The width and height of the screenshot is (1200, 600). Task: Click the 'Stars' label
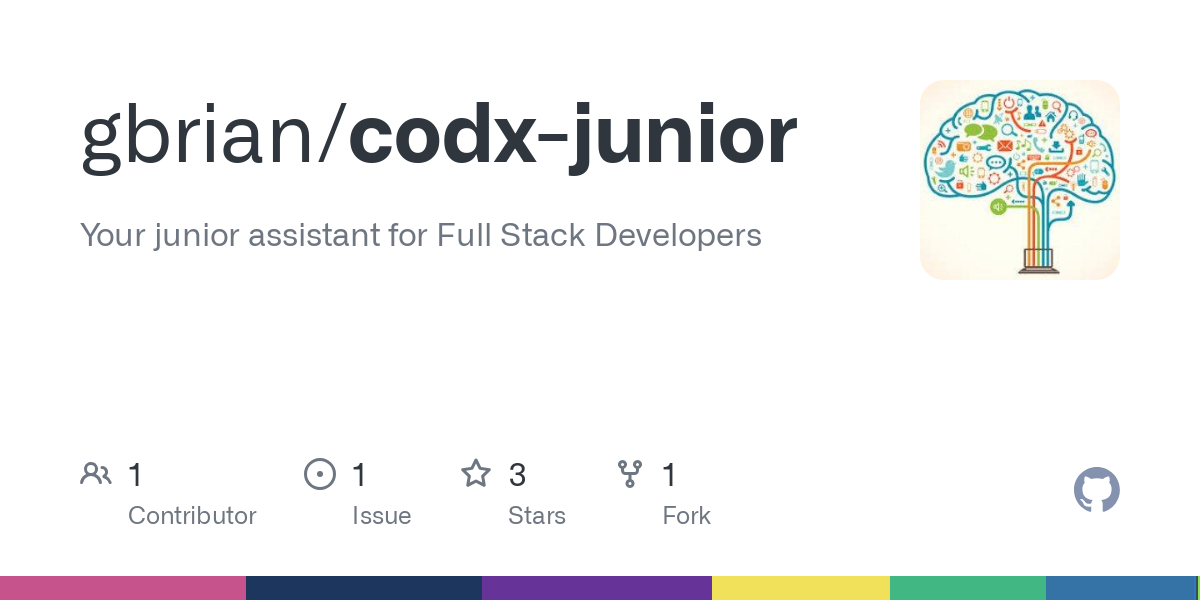tap(537, 516)
